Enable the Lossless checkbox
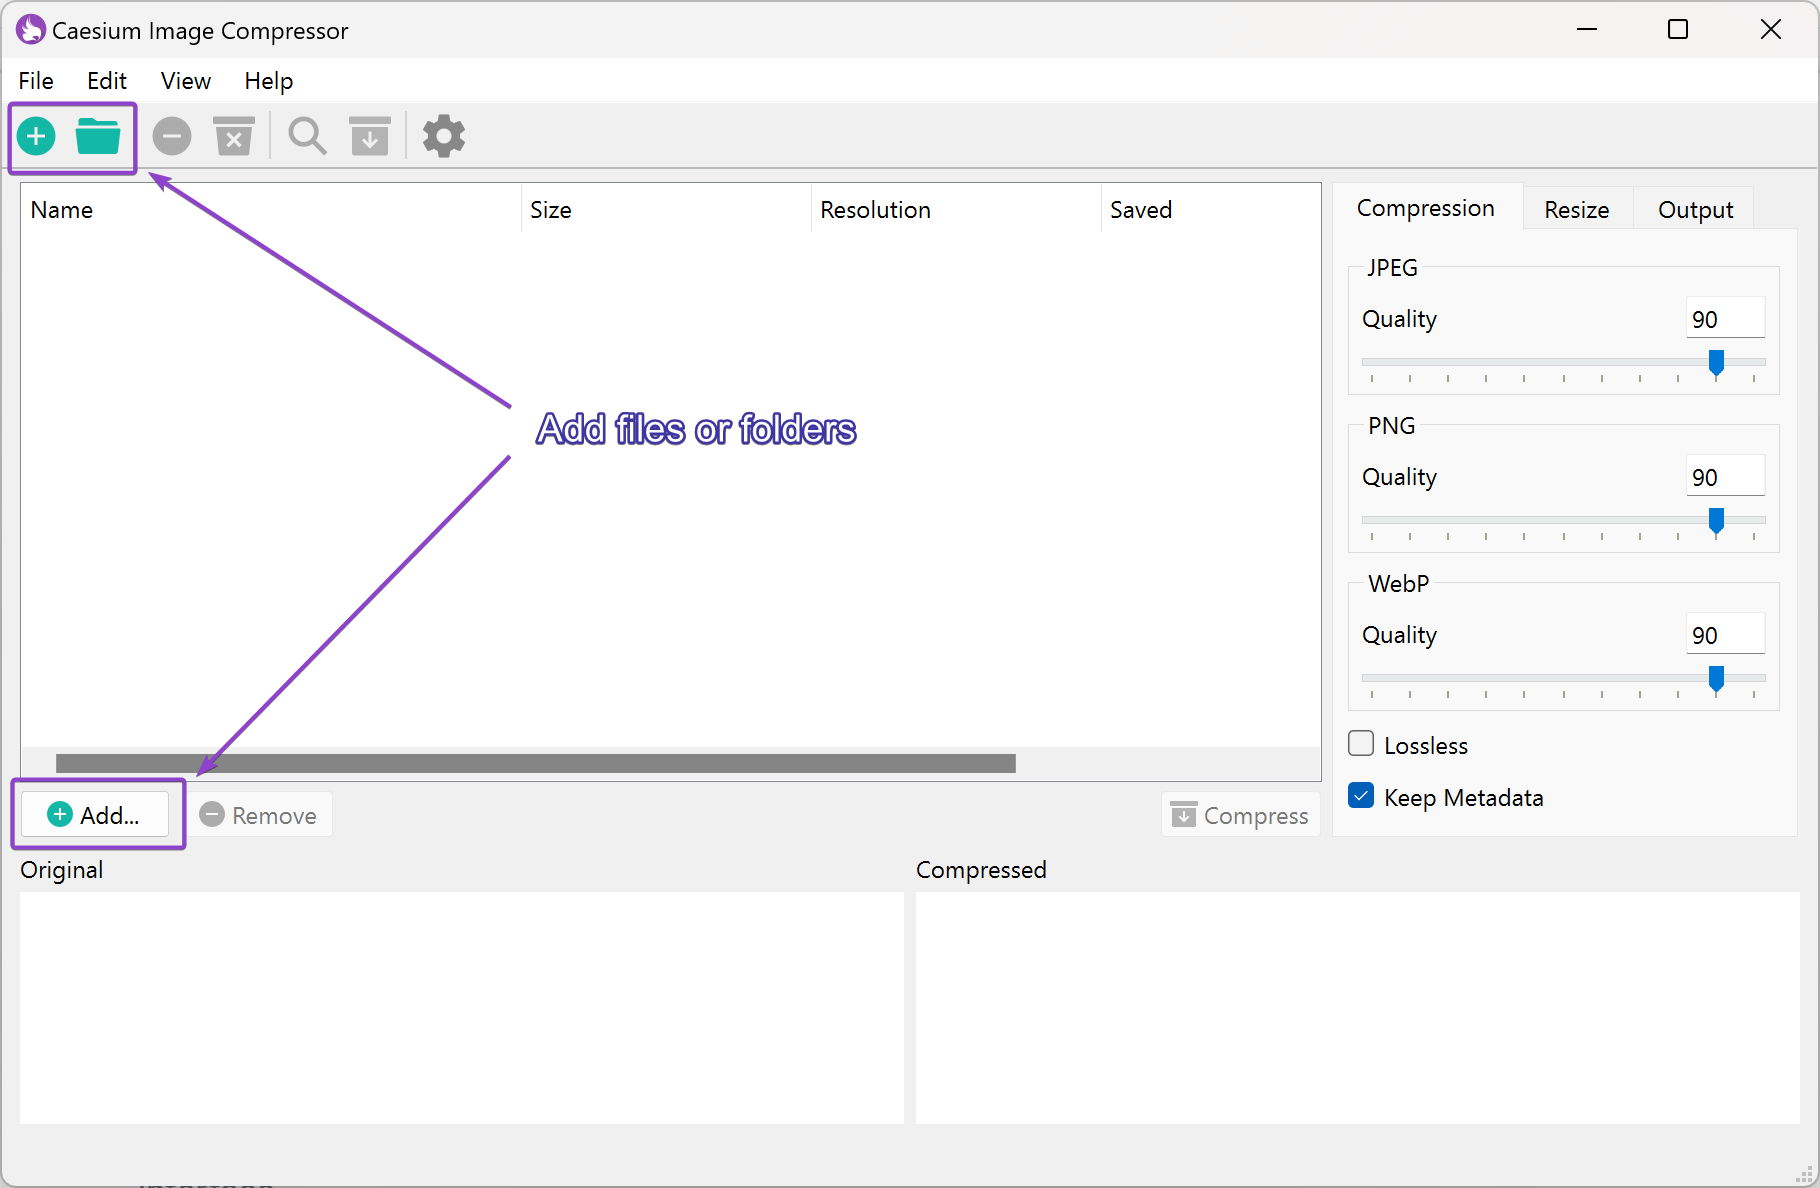The width and height of the screenshot is (1820, 1188). pos(1361,744)
